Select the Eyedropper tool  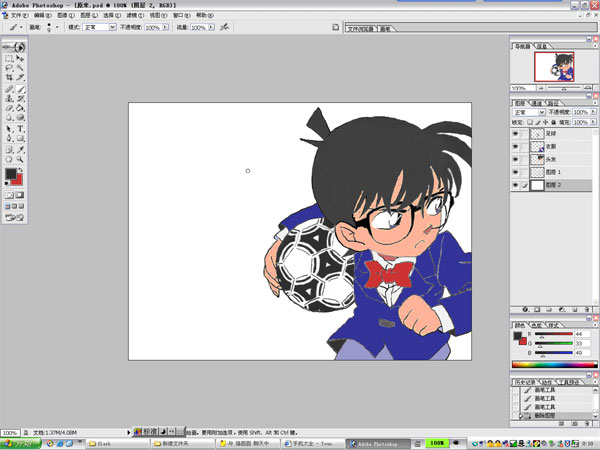tap(20, 150)
